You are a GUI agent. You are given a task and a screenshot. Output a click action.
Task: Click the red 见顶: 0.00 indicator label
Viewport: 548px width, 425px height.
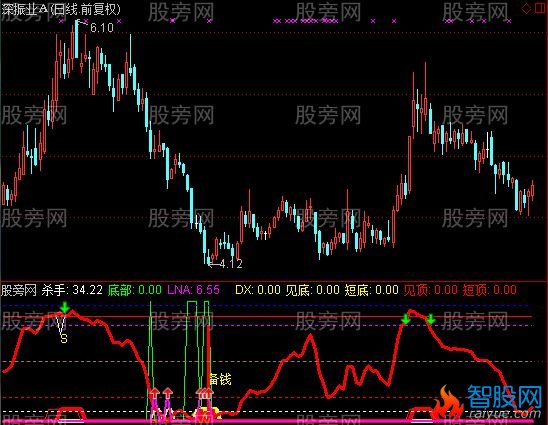coord(430,290)
